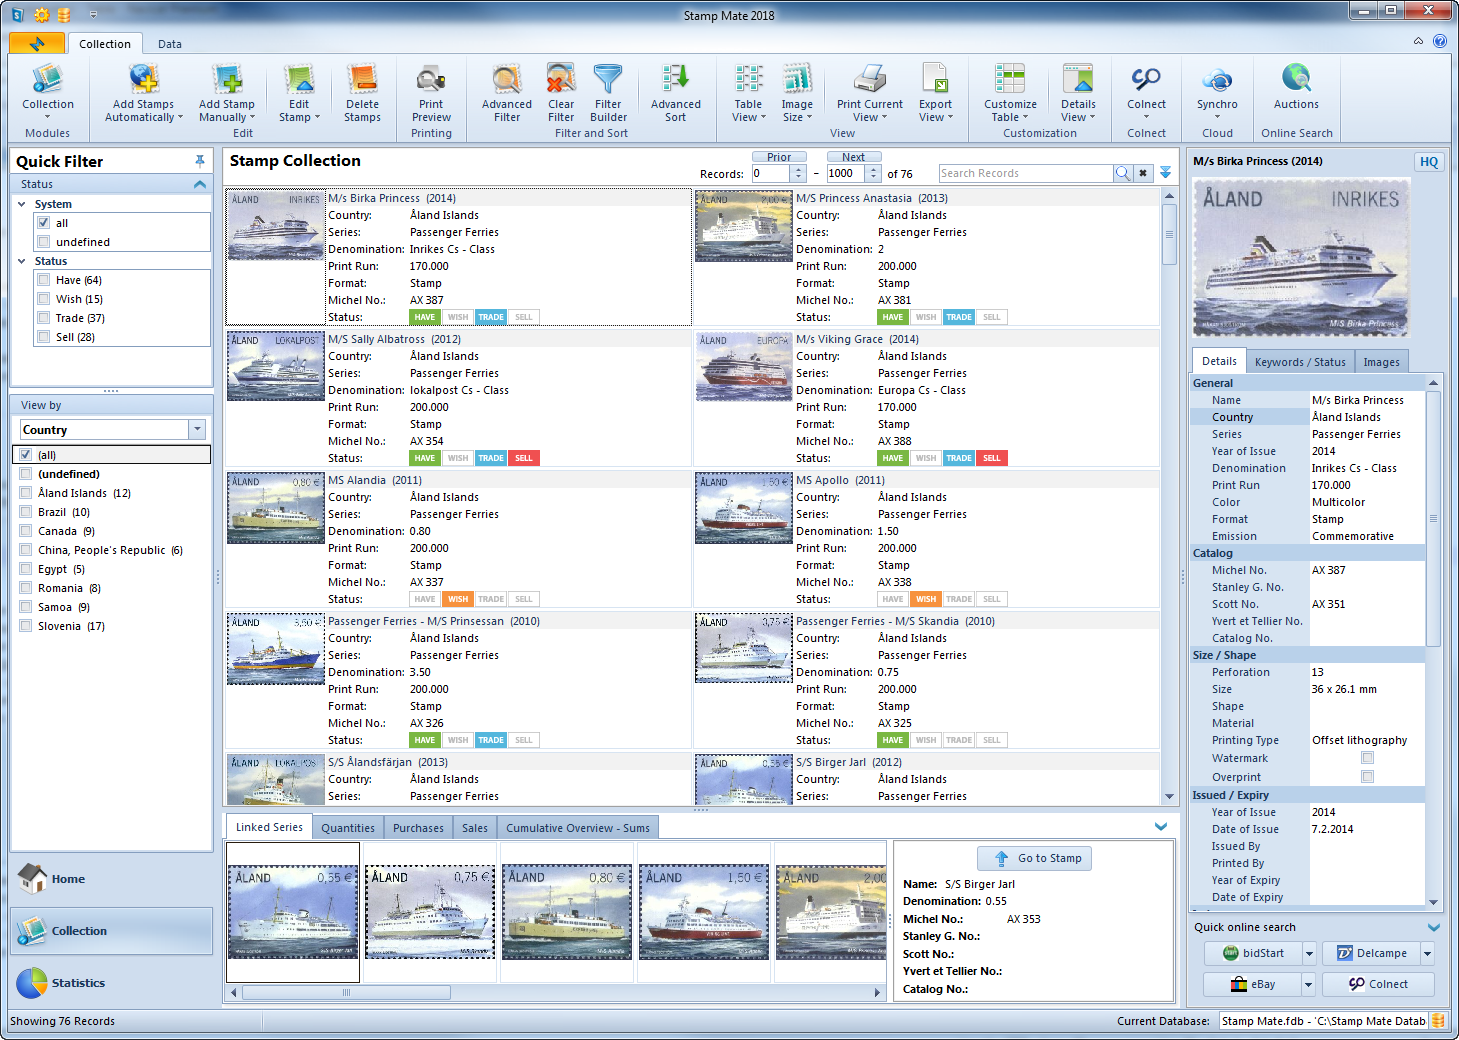This screenshot has width=1459, height=1040.
Task: Open the View by Country dropdown
Action: (197, 430)
